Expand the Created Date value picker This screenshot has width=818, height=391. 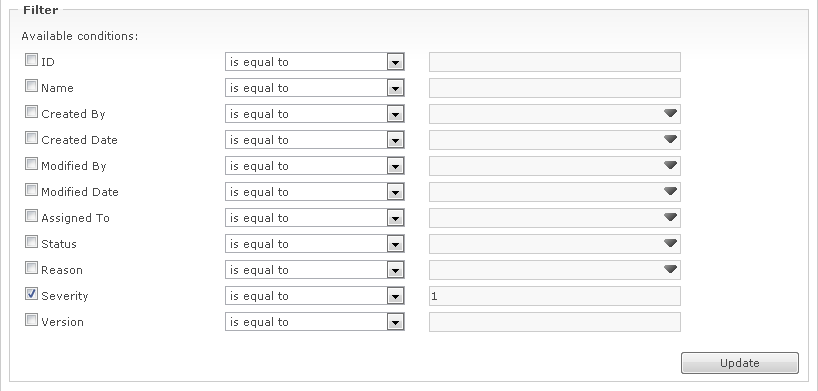pyautogui.click(x=670, y=139)
